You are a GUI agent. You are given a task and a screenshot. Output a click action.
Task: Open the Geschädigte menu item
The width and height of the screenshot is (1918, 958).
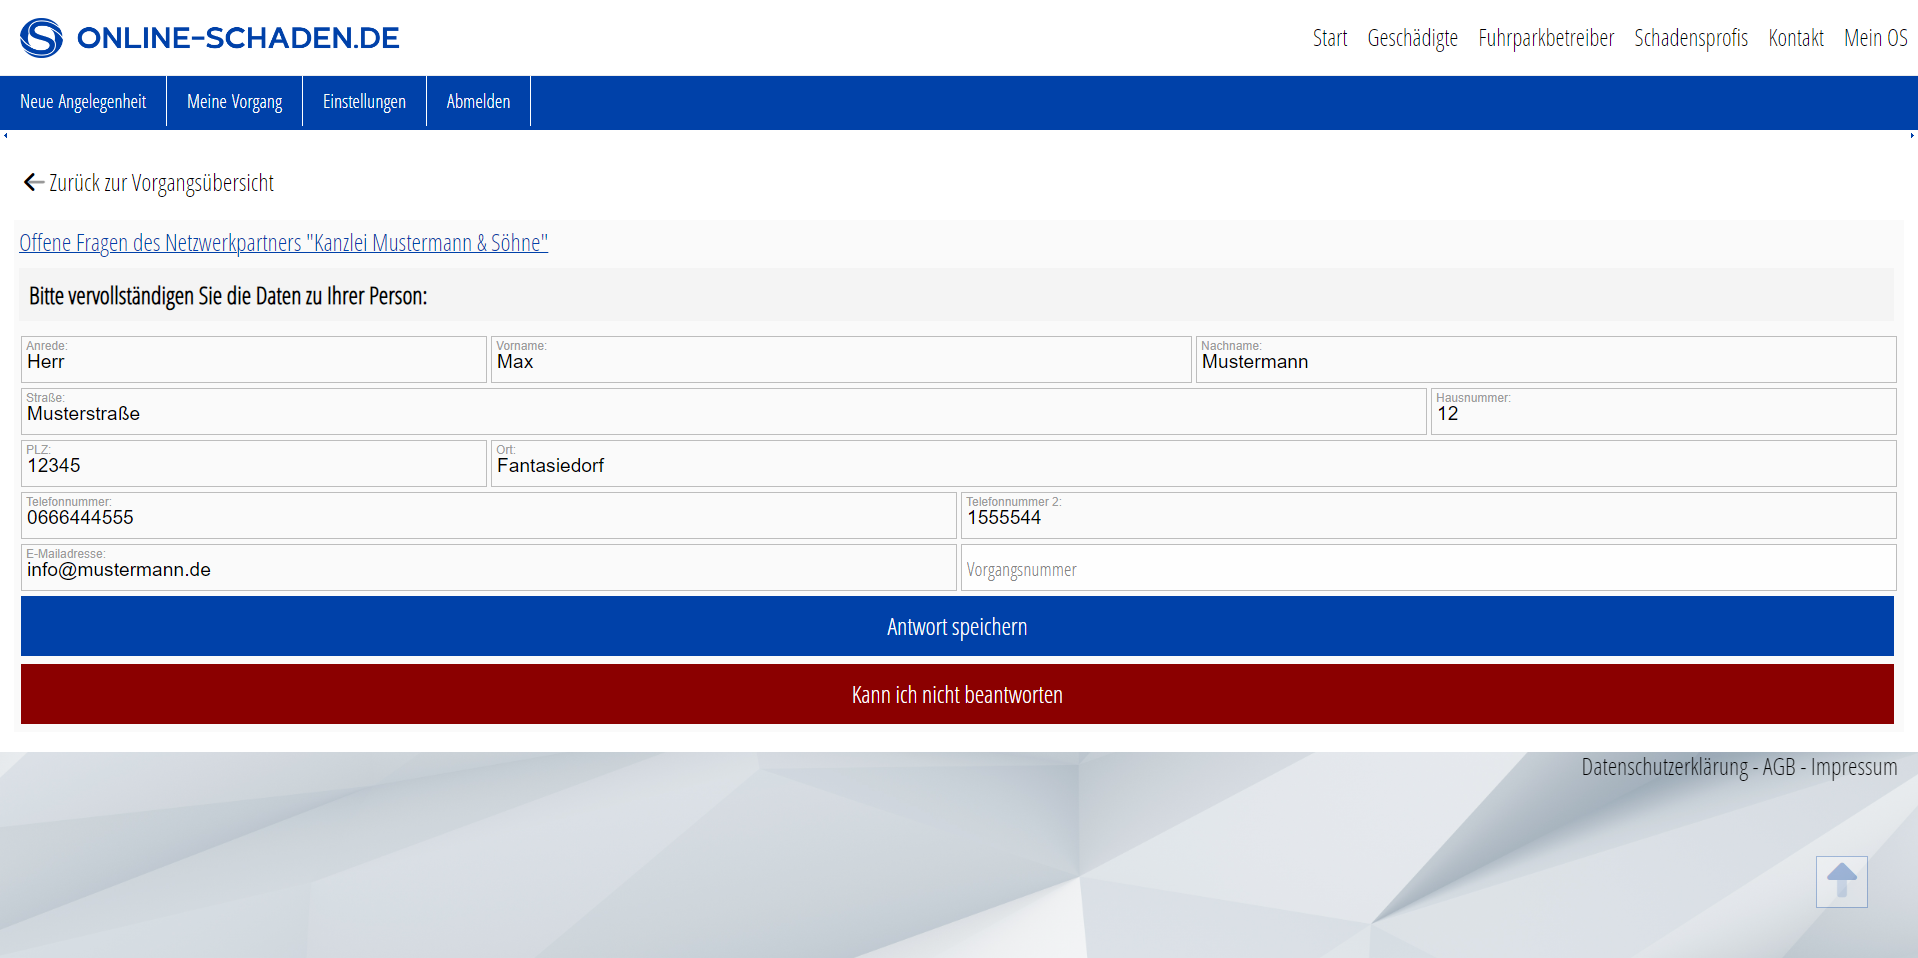1412,38
